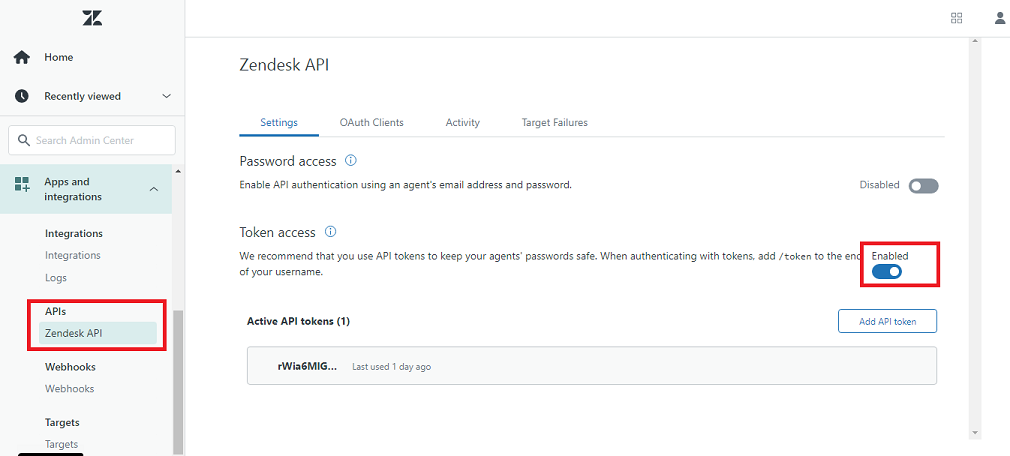Screen dimensions: 1010x456
Task: Collapse the Apps and integrations section
Action: pyautogui.click(x=153, y=189)
